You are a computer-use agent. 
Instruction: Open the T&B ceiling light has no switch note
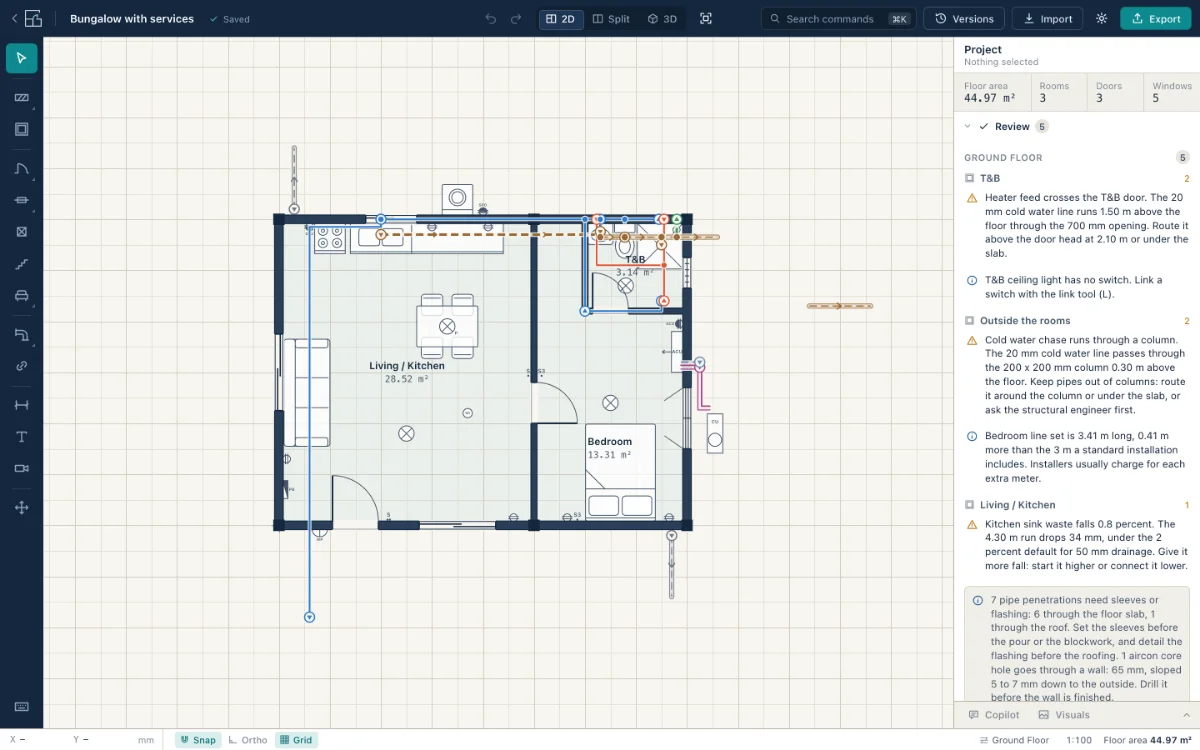click(x=1077, y=287)
